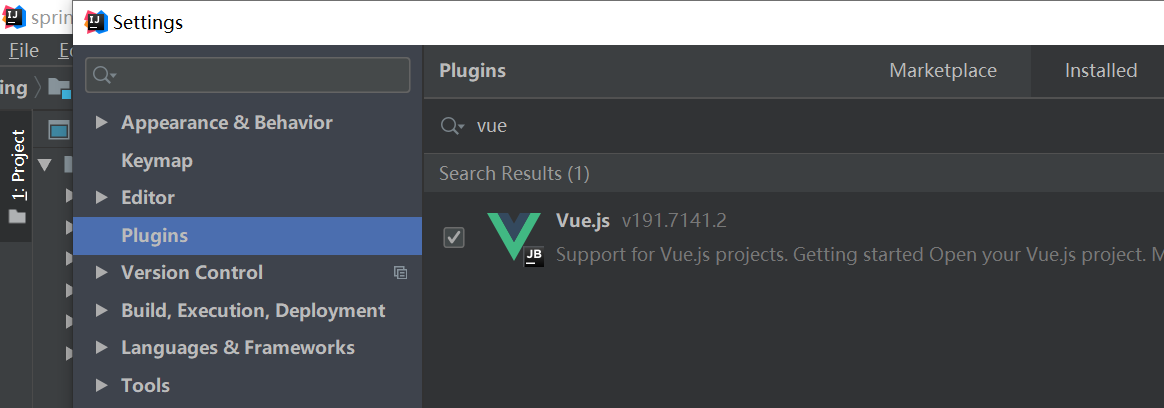
Task: Expand the Languages & Frameworks node
Action: tap(101, 347)
